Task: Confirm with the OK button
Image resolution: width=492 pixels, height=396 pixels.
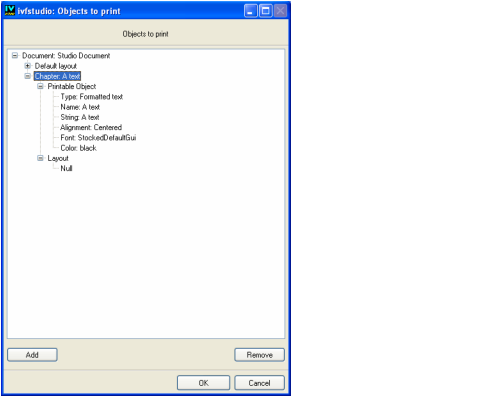Action: pyautogui.click(x=203, y=383)
